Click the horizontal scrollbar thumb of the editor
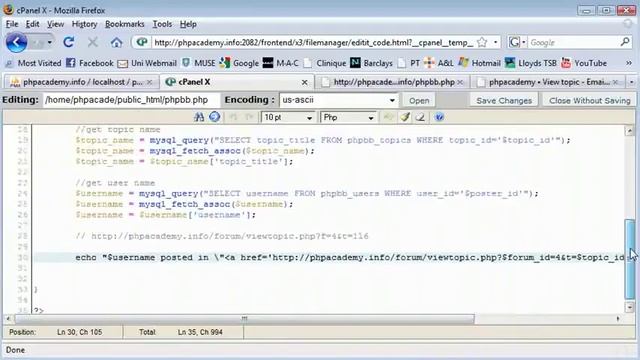640x360 pixels. (x=244, y=318)
